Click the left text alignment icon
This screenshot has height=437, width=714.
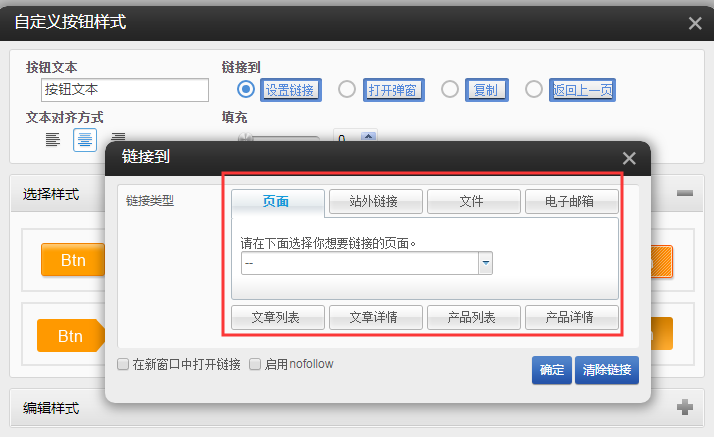(x=53, y=139)
